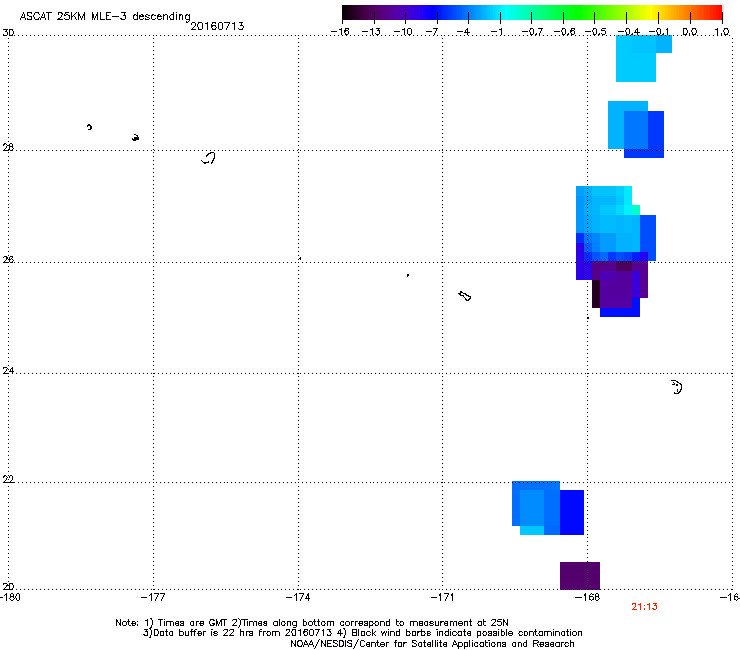This screenshot has height=650, width=740.
Task: Click the 'ASCAT 25KM MLE-3 descending' title
Action: point(105,16)
